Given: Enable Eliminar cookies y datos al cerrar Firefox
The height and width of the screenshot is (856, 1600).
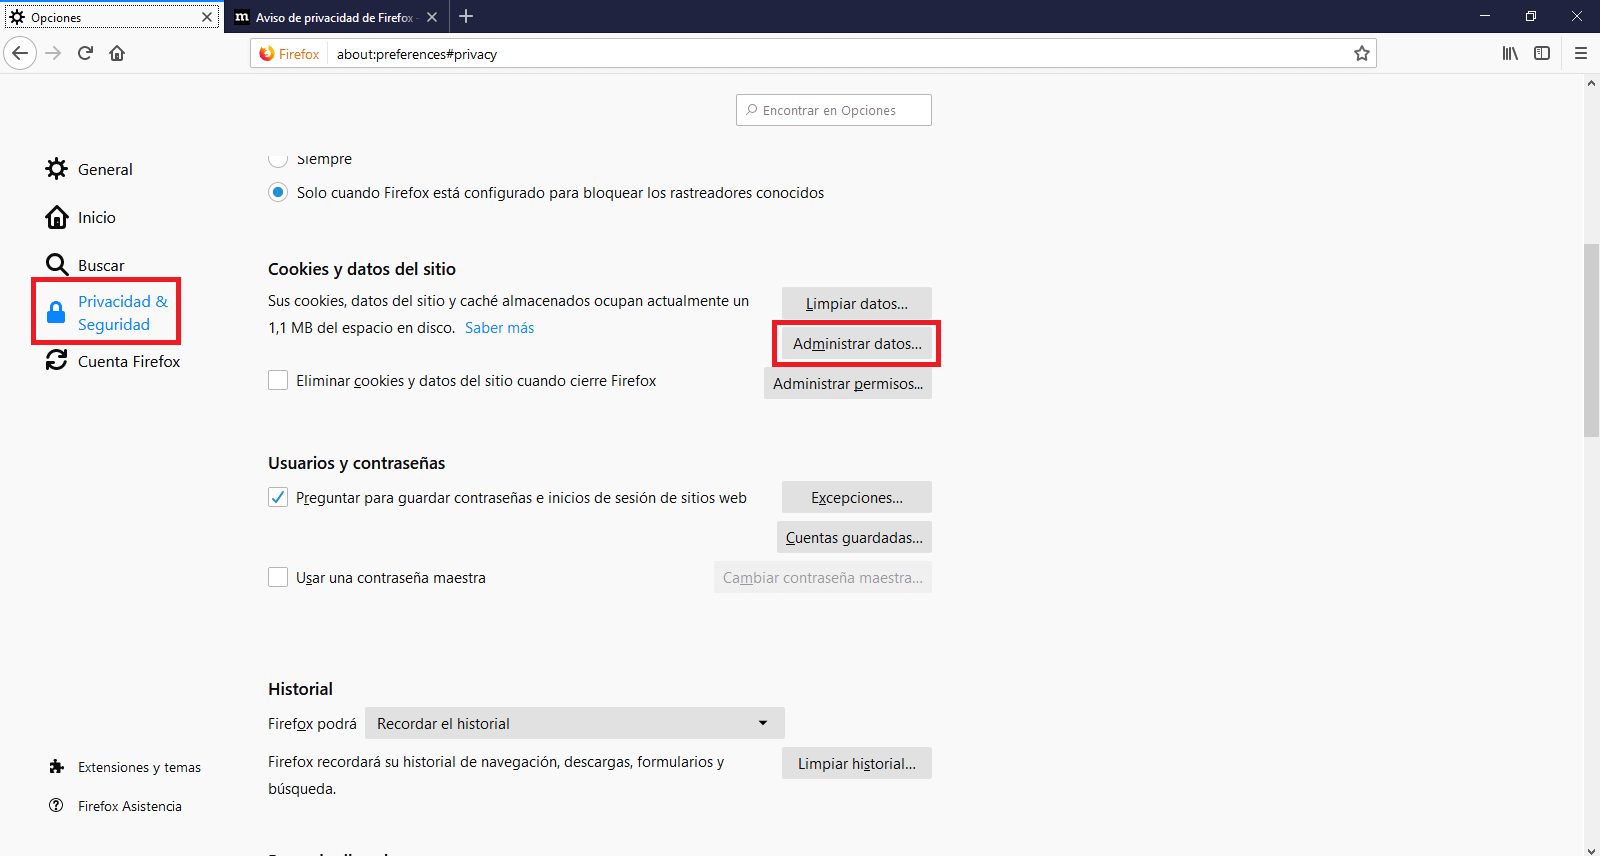Looking at the screenshot, I should click(x=278, y=380).
